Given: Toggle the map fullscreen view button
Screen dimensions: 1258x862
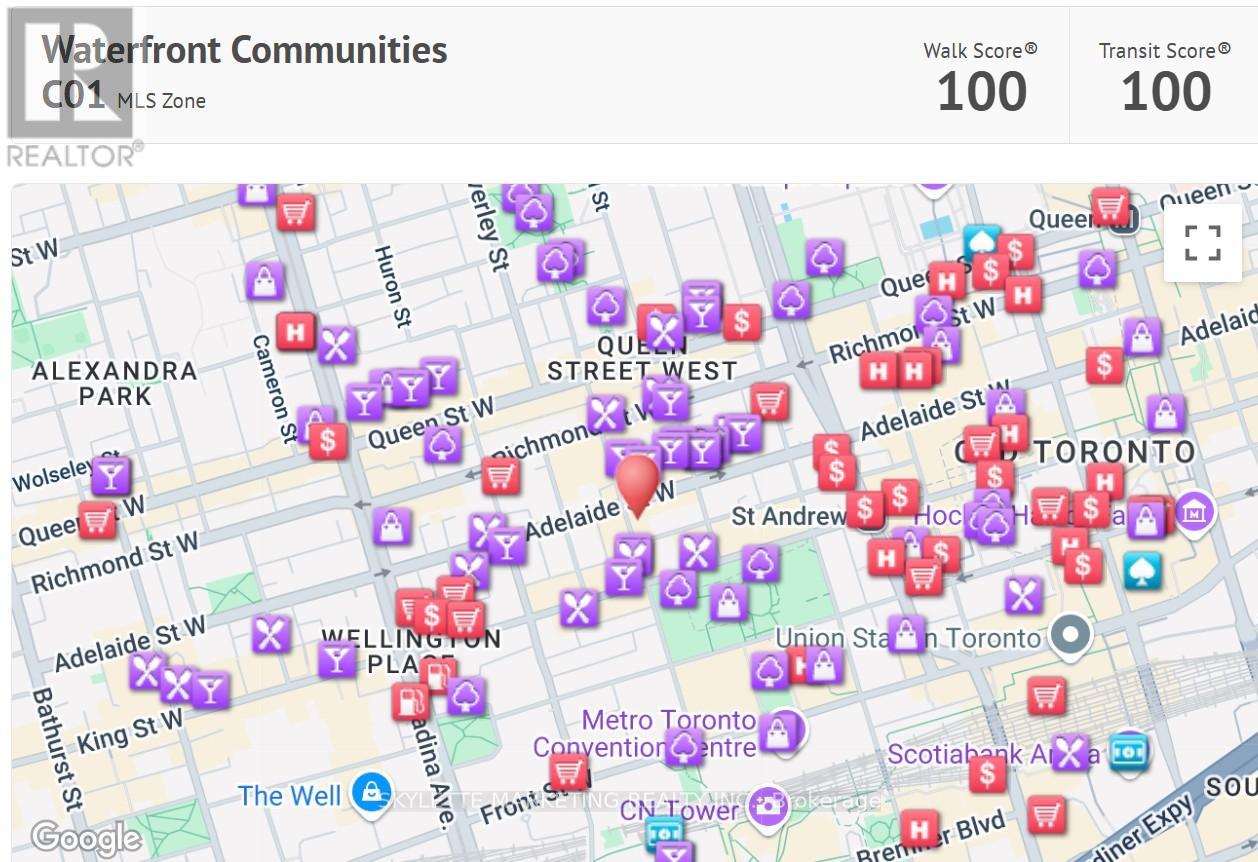Looking at the screenshot, I should (1202, 242).
